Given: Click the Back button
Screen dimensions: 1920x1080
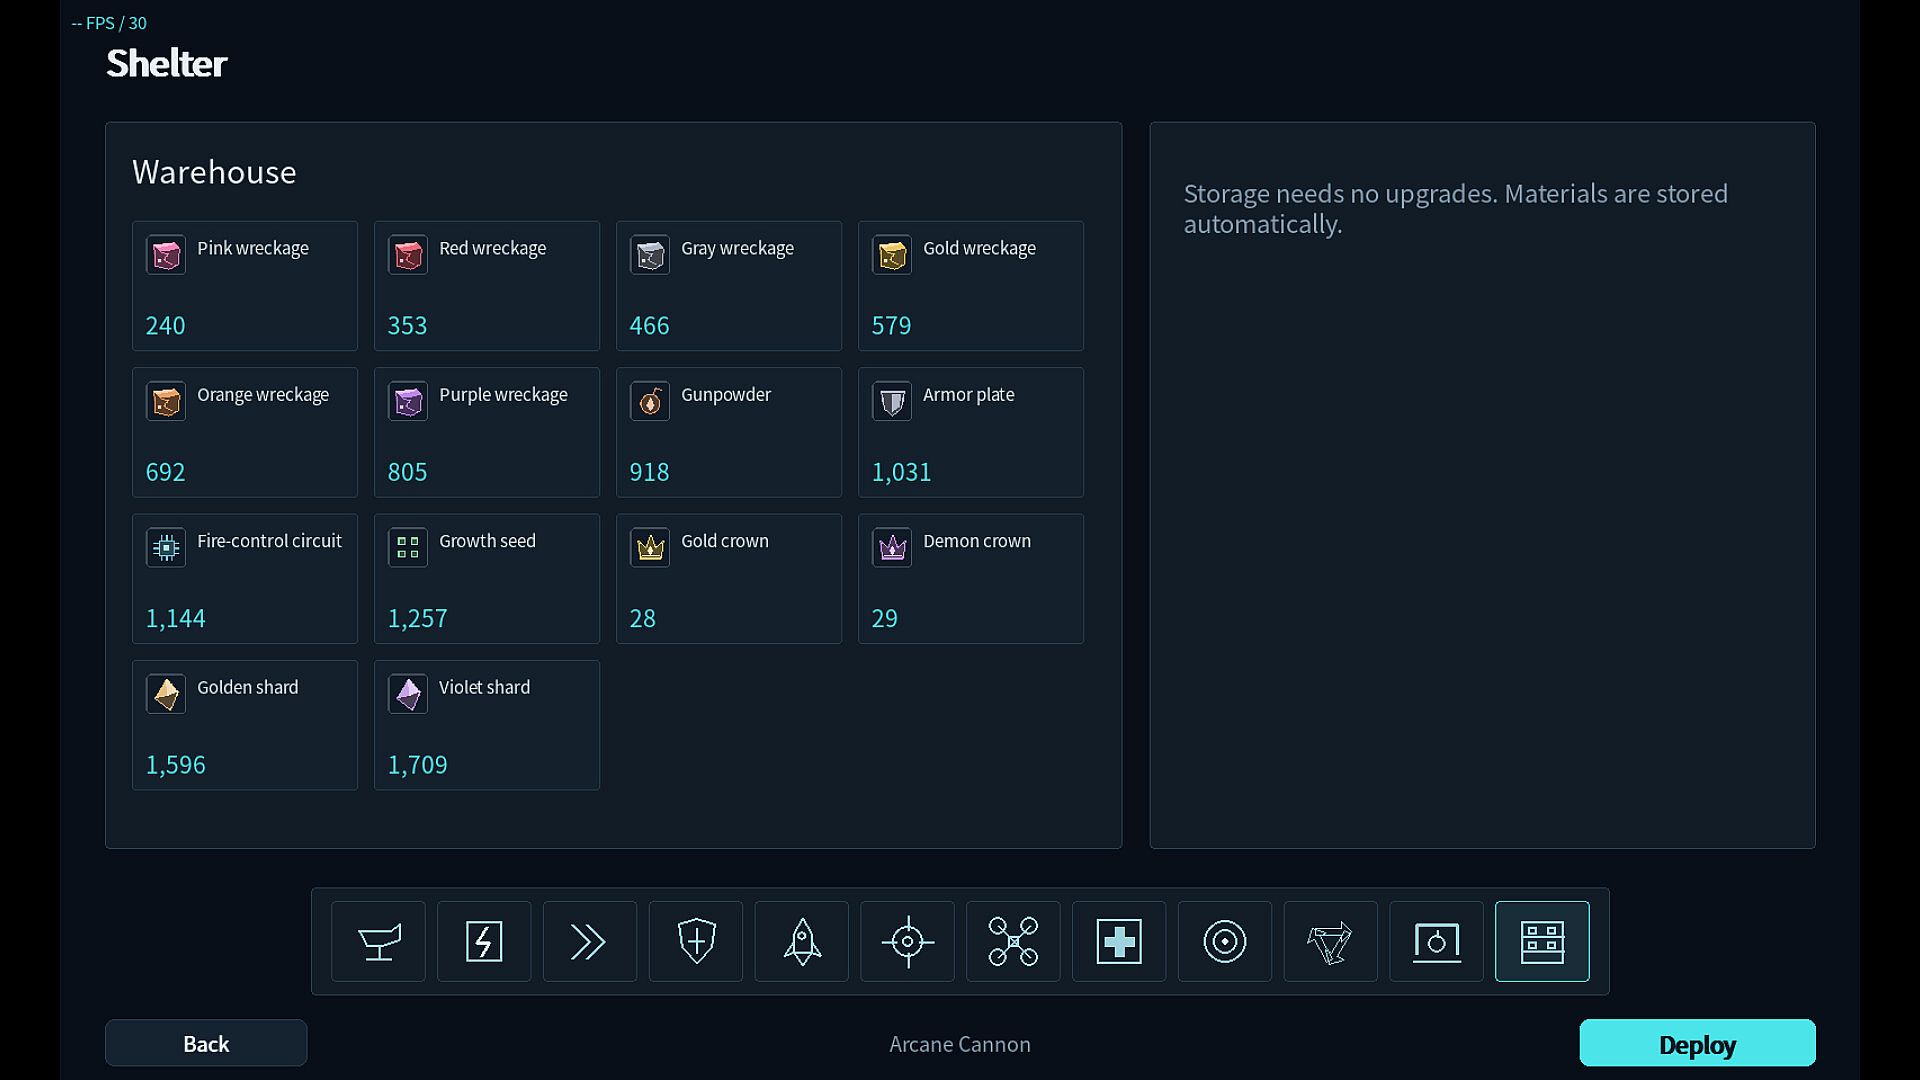Looking at the screenshot, I should [x=206, y=1043].
